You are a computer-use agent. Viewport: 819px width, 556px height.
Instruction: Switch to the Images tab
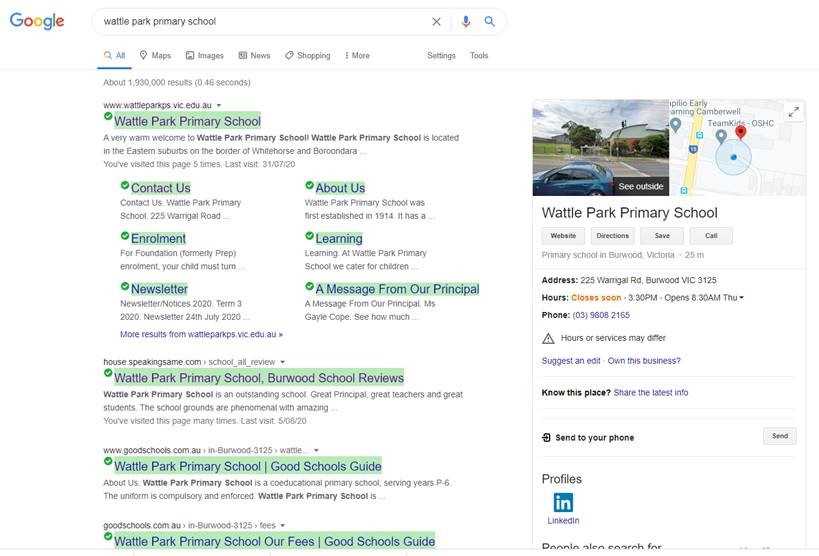(205, 55)
